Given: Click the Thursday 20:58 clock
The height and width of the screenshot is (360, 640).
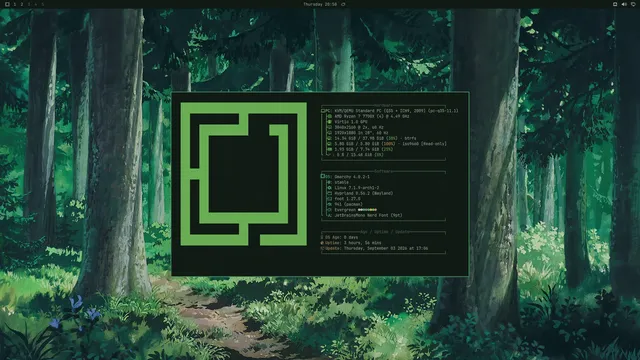Looking at the screenshot, I should tap(320, 4).
